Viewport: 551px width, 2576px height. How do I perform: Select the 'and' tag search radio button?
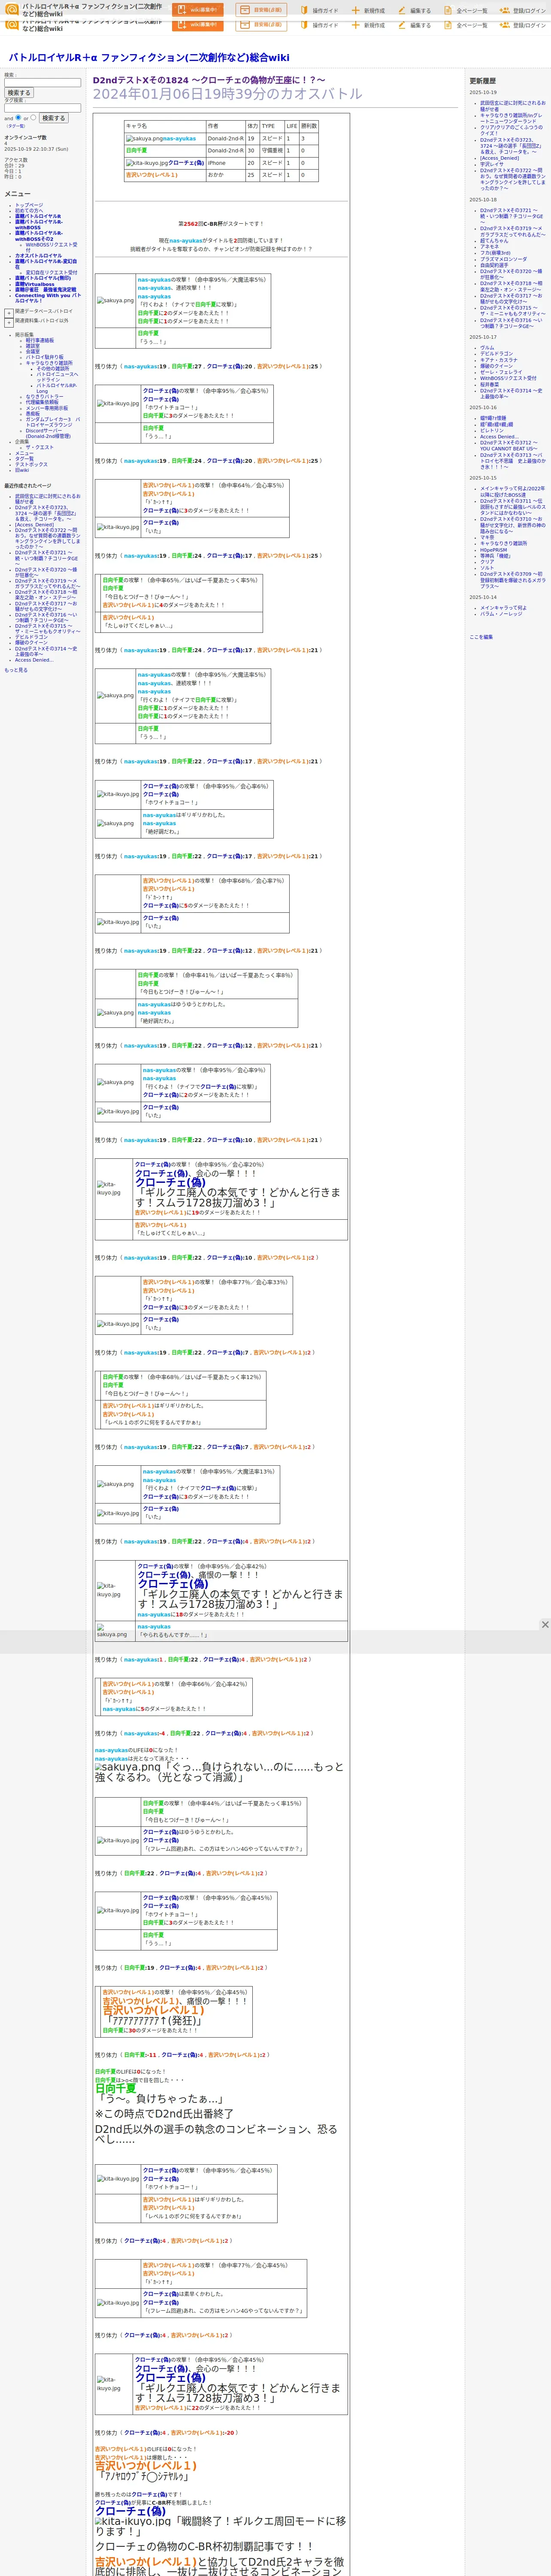(19, 117)
